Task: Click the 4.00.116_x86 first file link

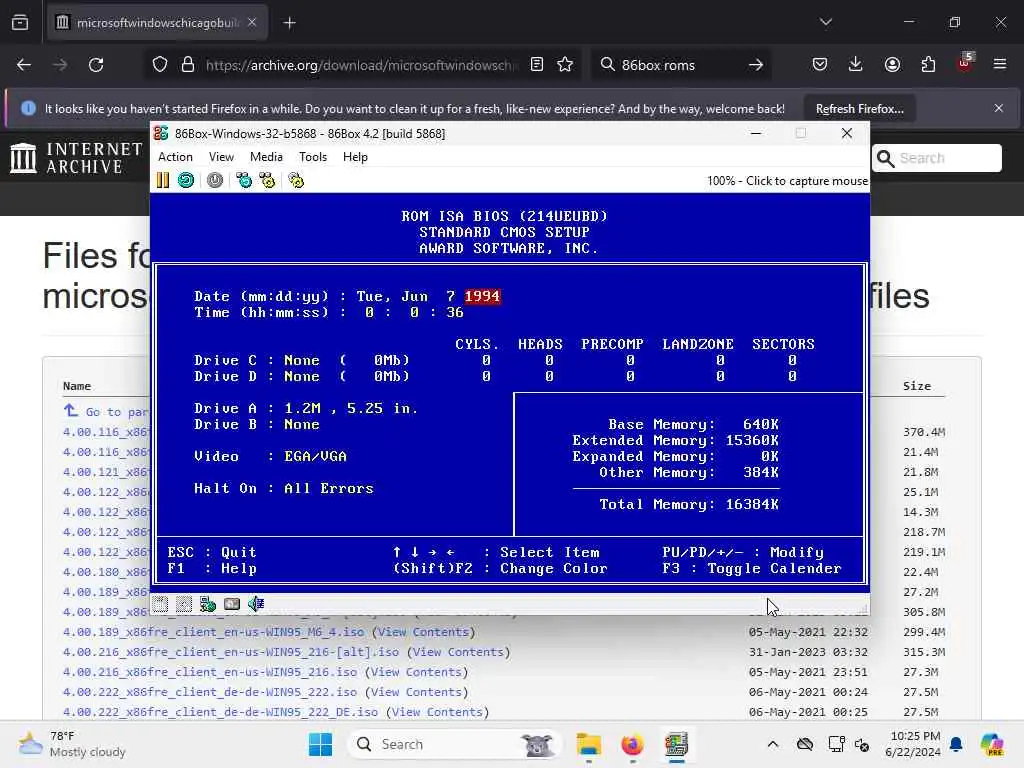Action: 106,432
